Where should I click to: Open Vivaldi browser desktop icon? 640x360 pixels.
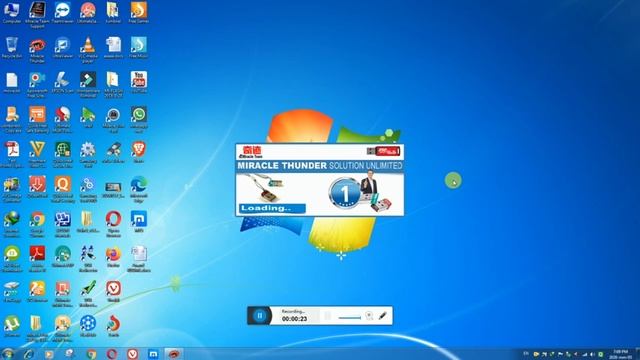pyautogui.click(x=113, y=291)
